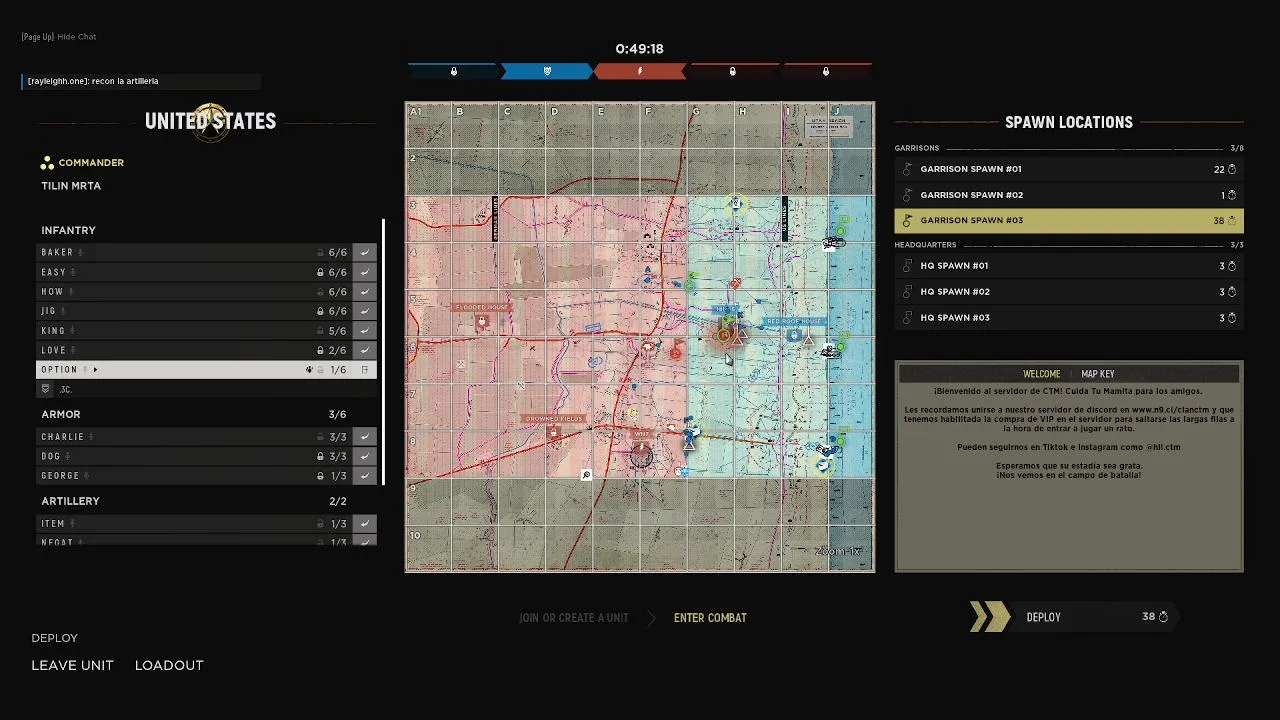This screenshot has width=1280, height=720.
Task: Click commander name TILIN MRTA
Action: tap(71, 186)
